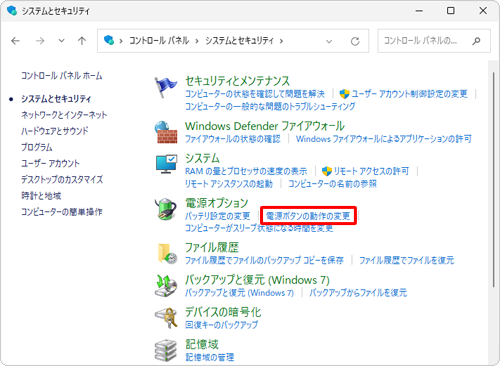This screenshot has width=500, height=366.
Task: Open the ファイル履歴 heading
Action: 212,247
